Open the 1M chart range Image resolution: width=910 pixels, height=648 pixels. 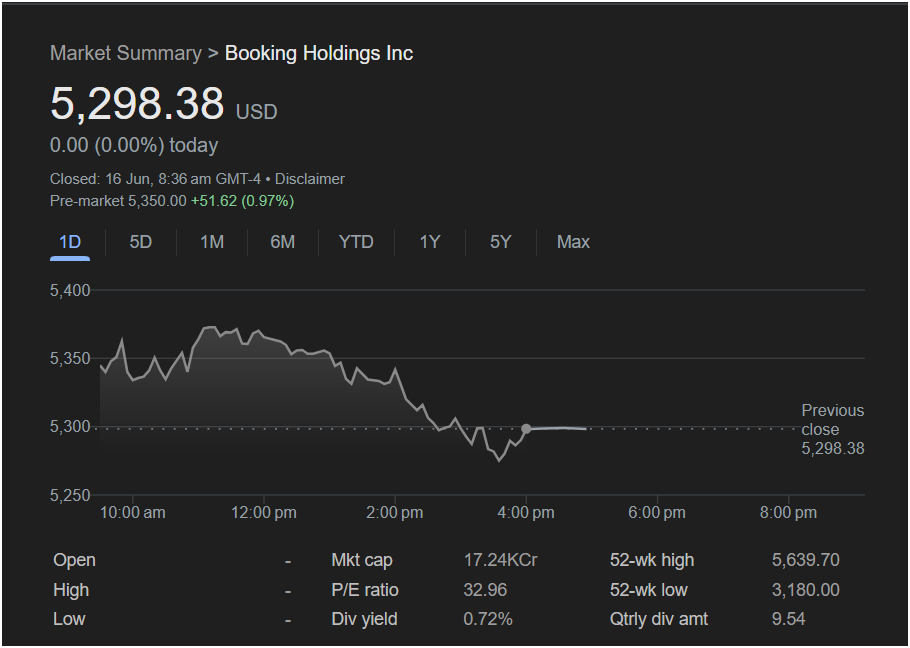(x=212, y=242)
